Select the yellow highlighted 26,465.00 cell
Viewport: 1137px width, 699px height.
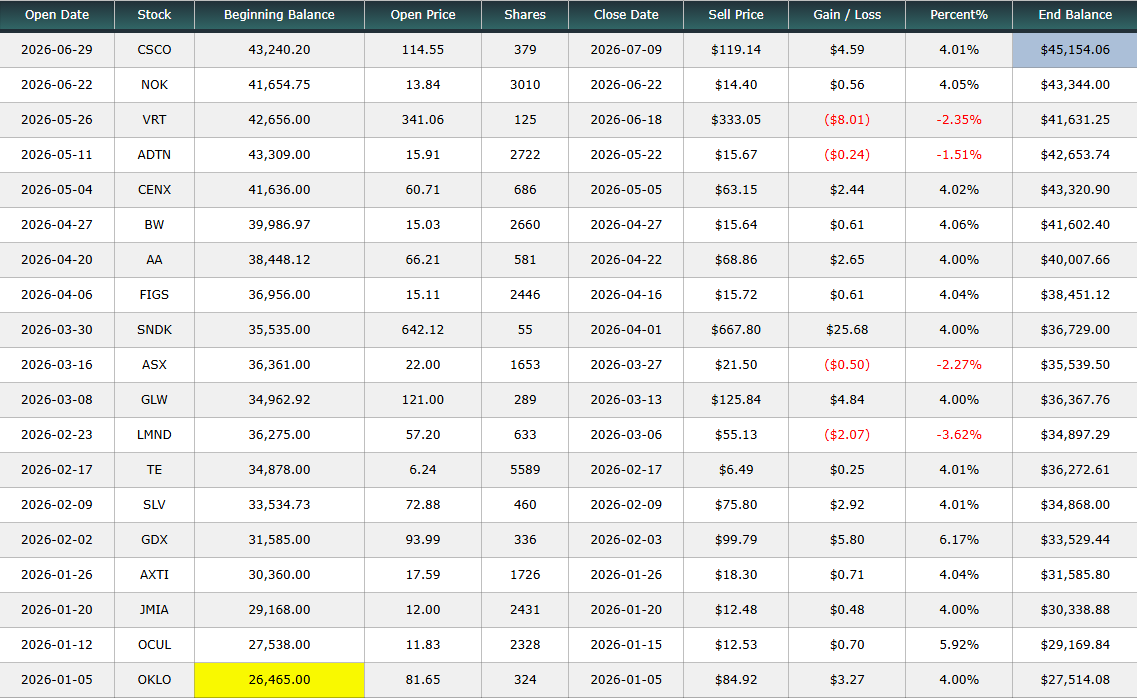point(279,679)
